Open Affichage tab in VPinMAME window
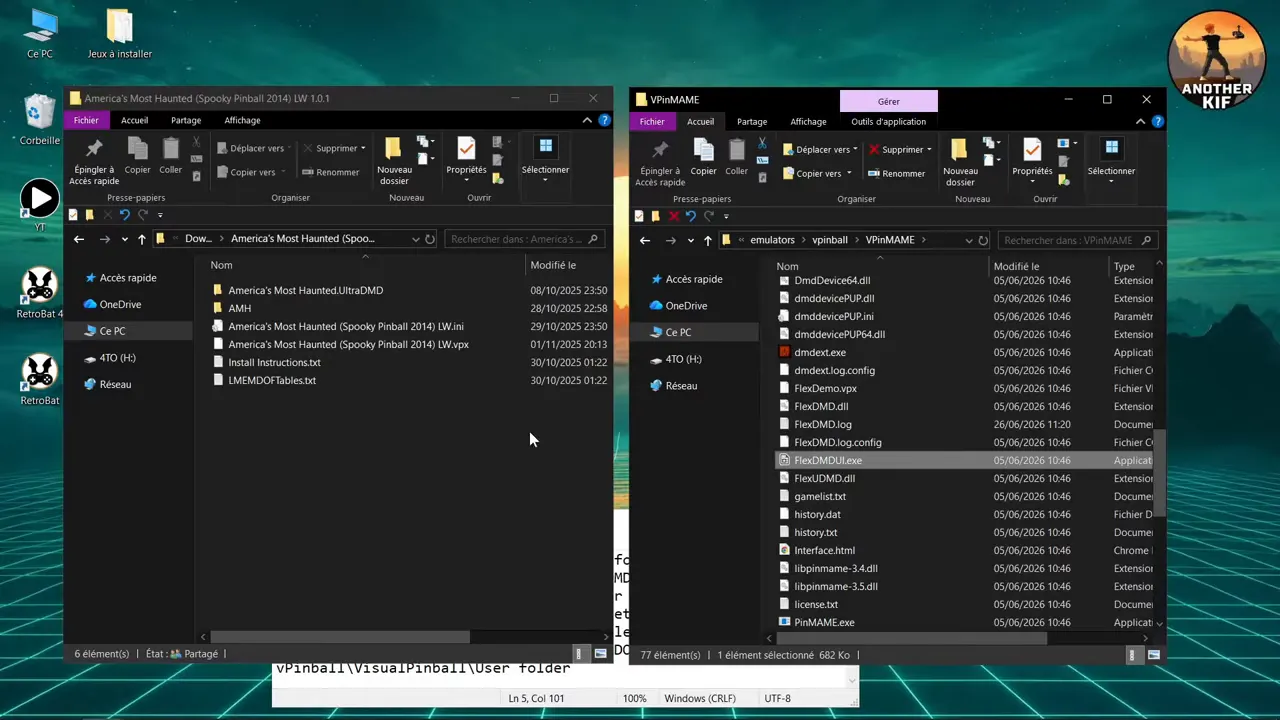Viewport: 1280px width, 720px height. (808, 121)
